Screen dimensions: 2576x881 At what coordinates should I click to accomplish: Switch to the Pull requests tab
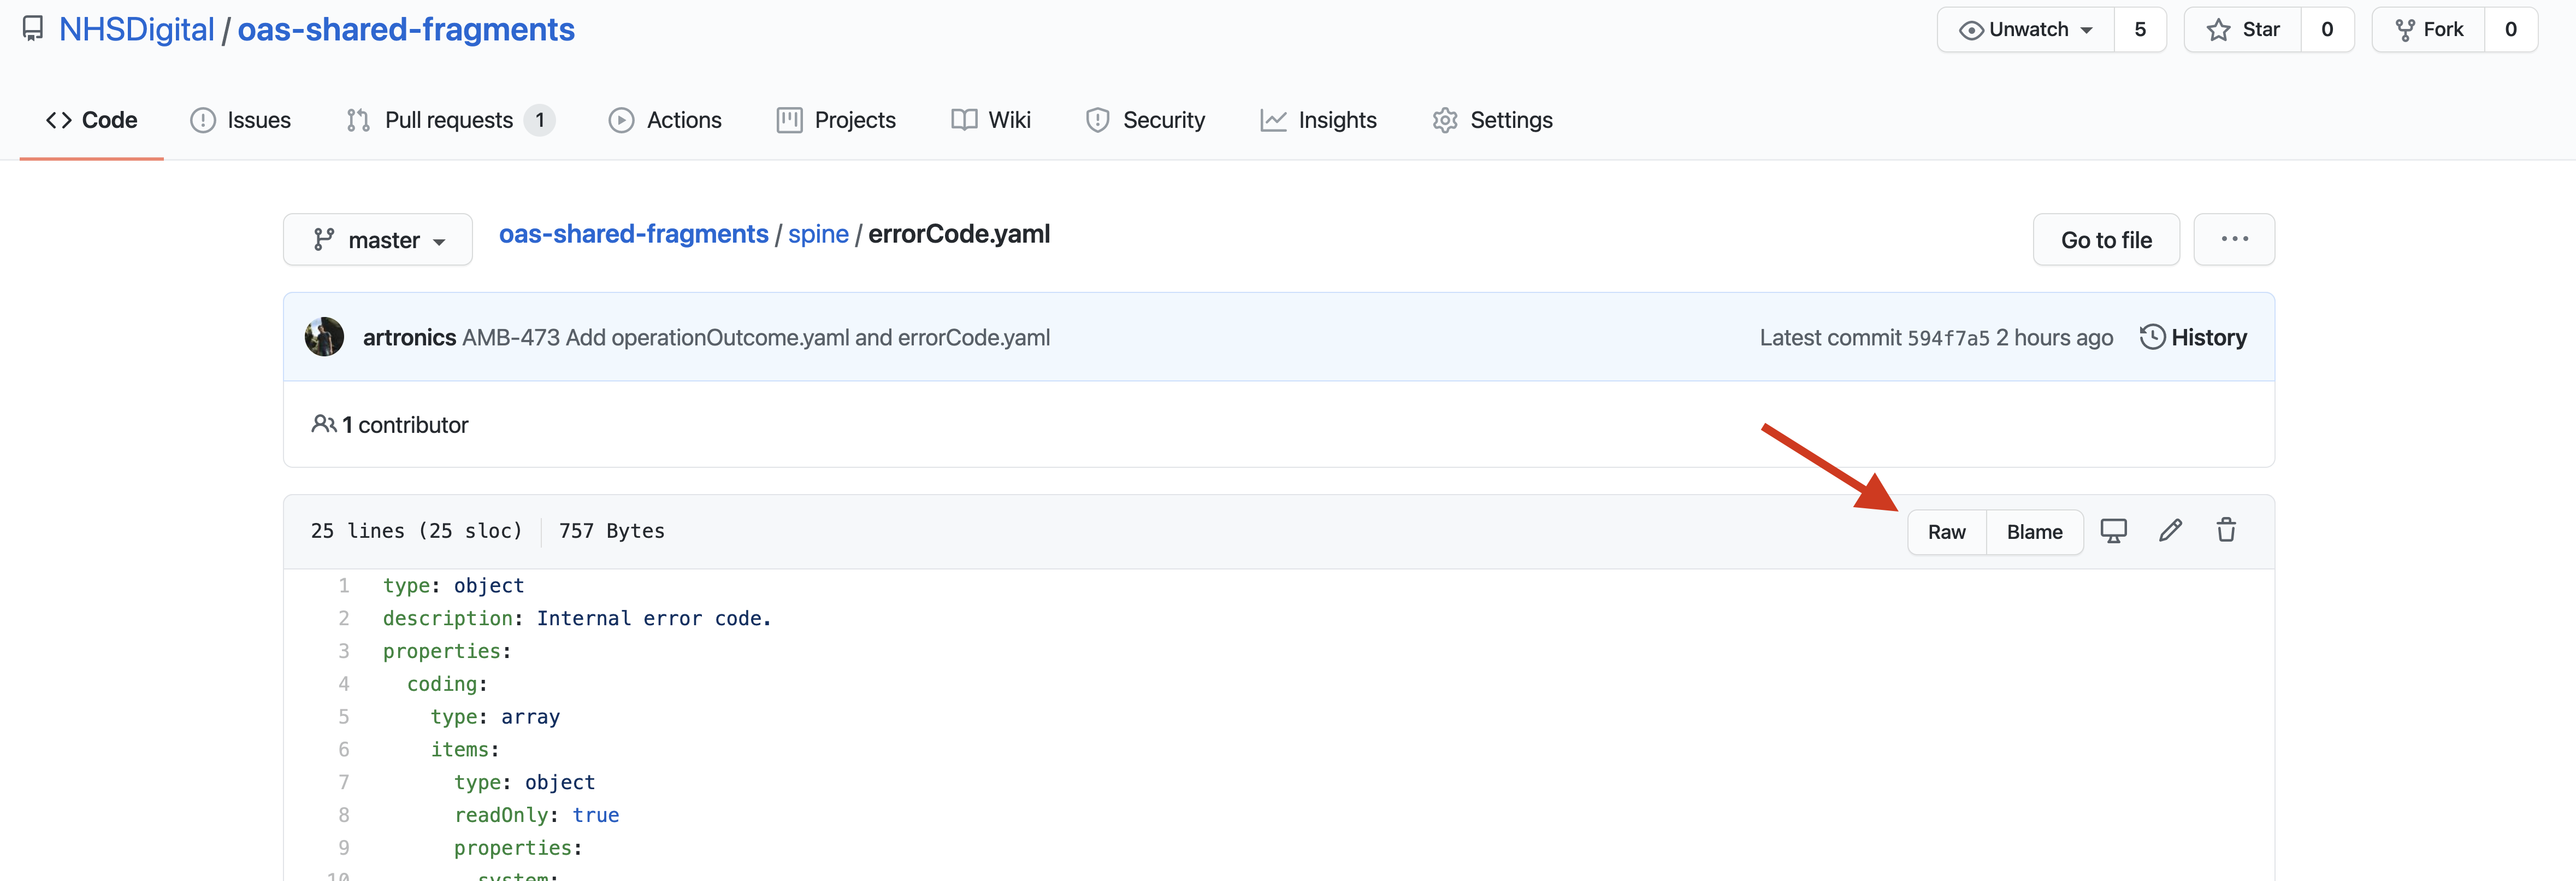(449, 120)
